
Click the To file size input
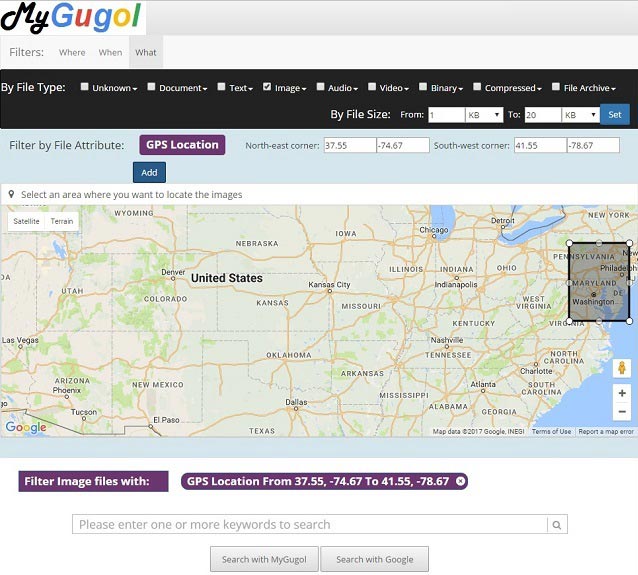tap(543, 115)
